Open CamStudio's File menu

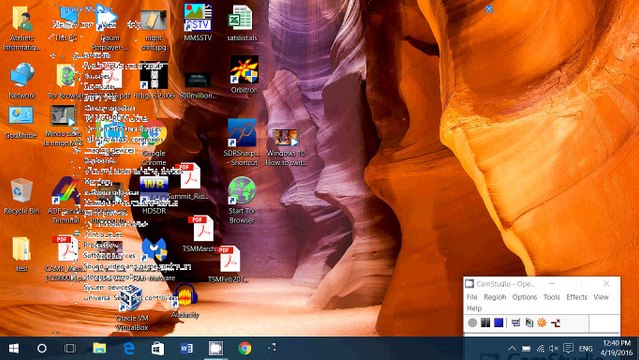(x=472, y=297)
